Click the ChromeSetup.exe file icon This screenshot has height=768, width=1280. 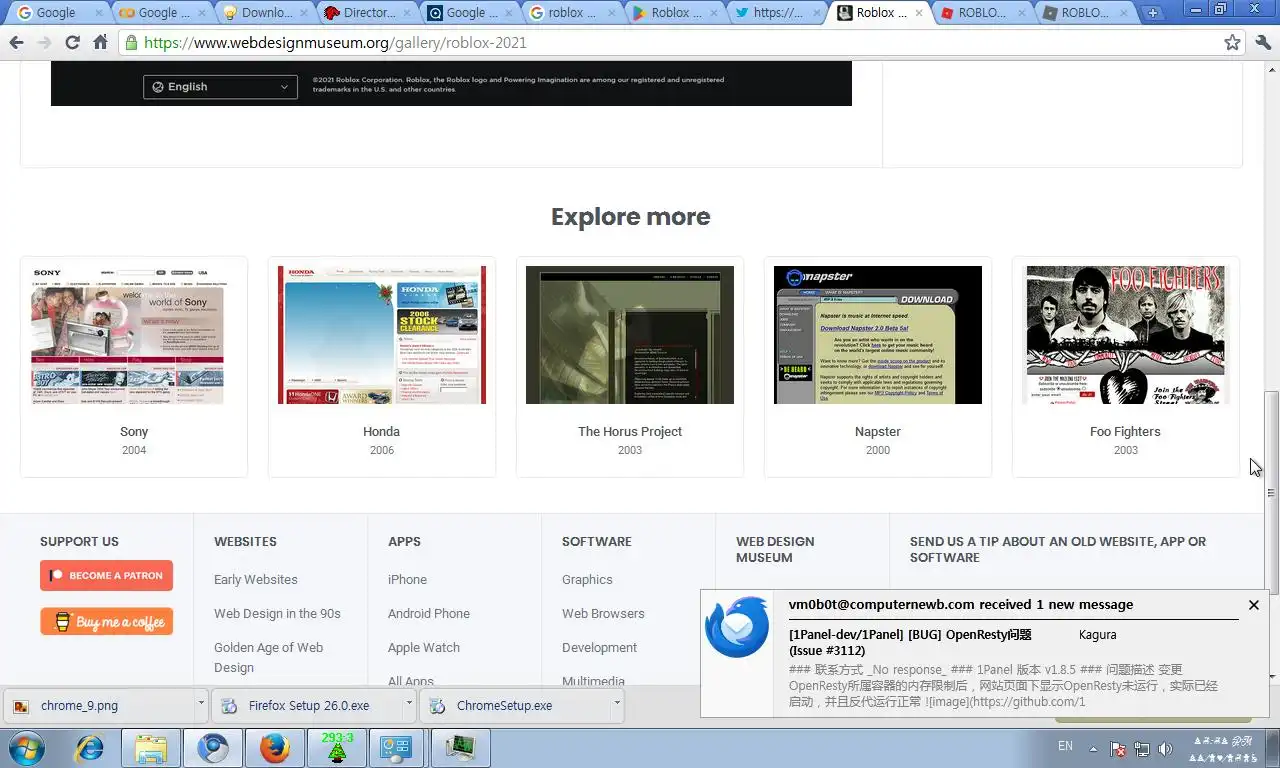437,706
